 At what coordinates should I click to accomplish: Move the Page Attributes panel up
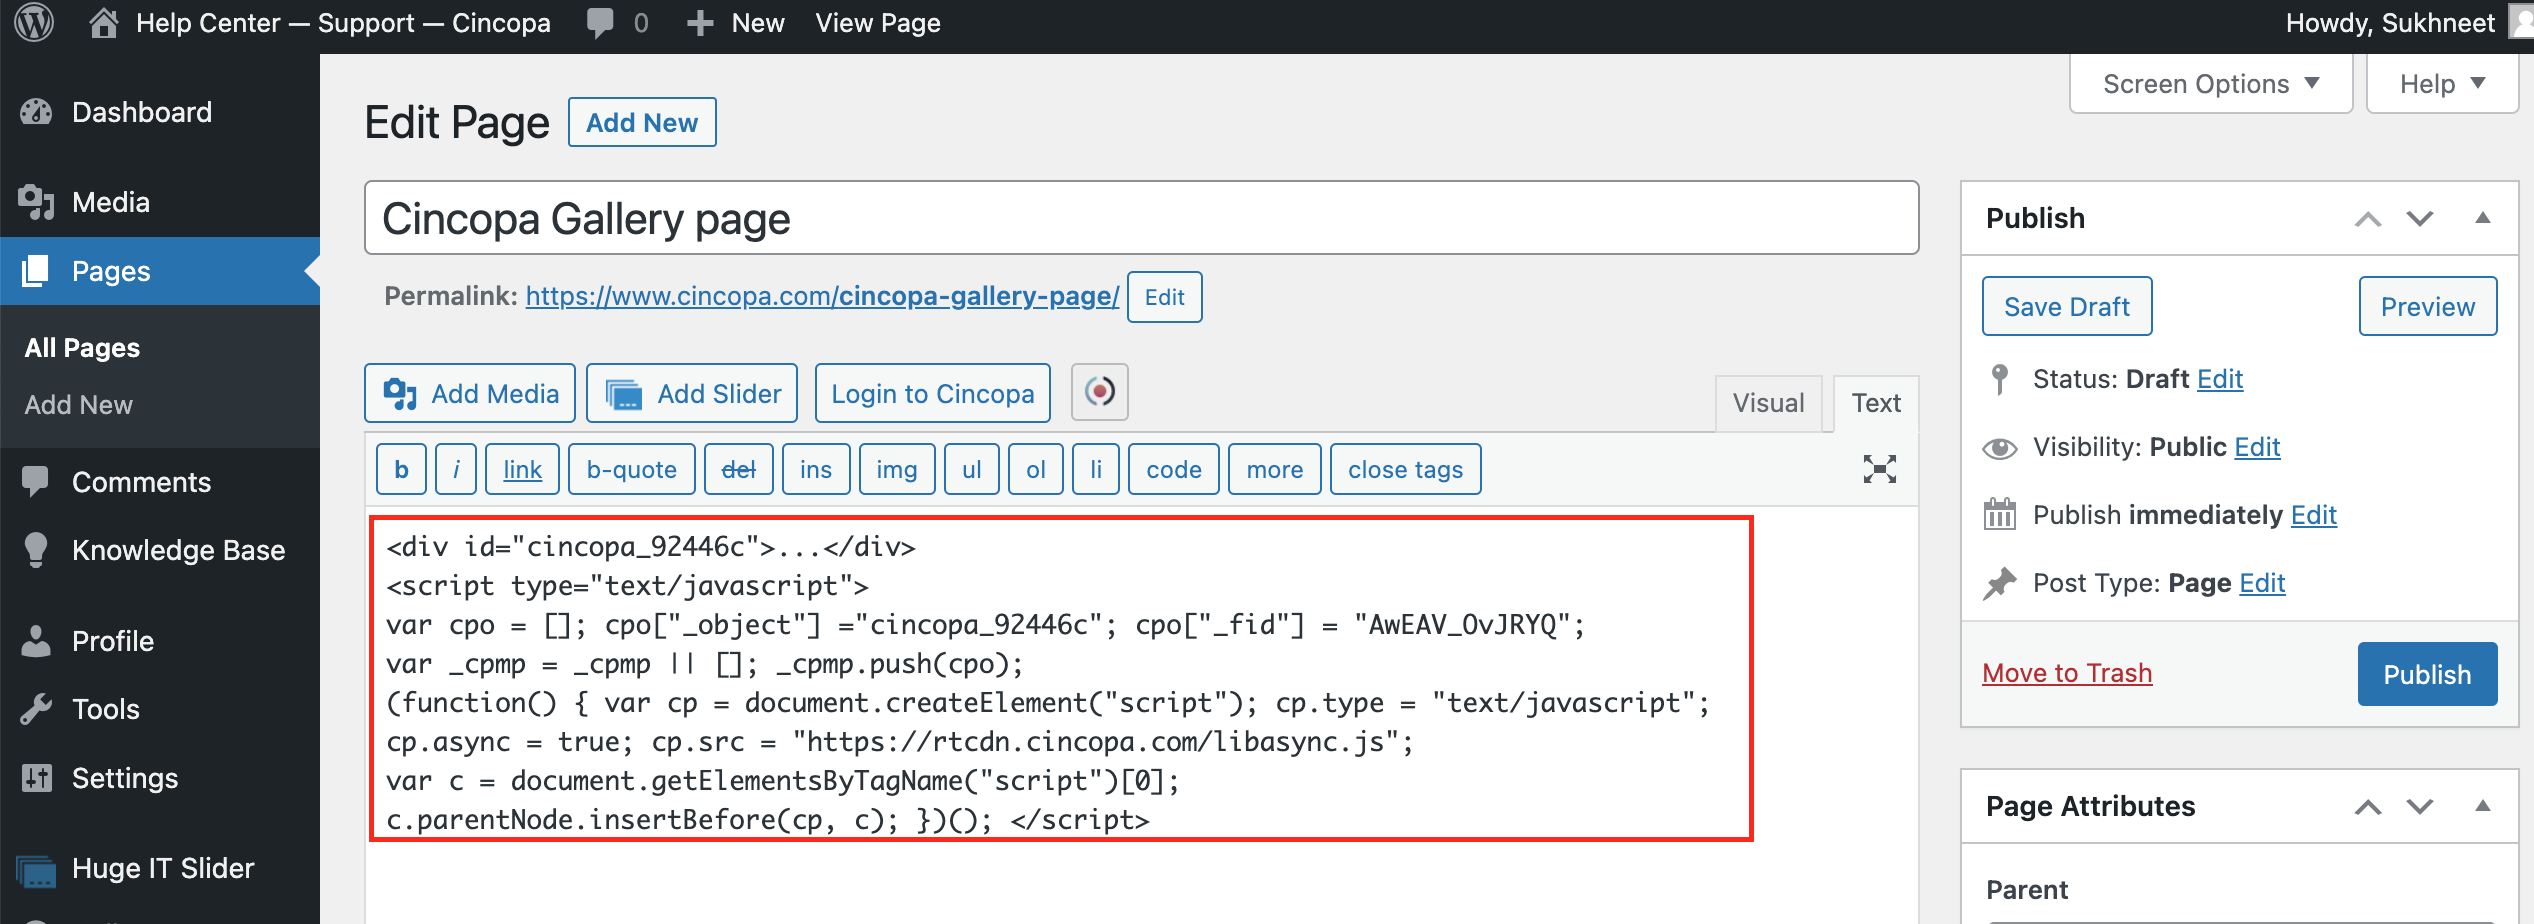[2368, 807]
